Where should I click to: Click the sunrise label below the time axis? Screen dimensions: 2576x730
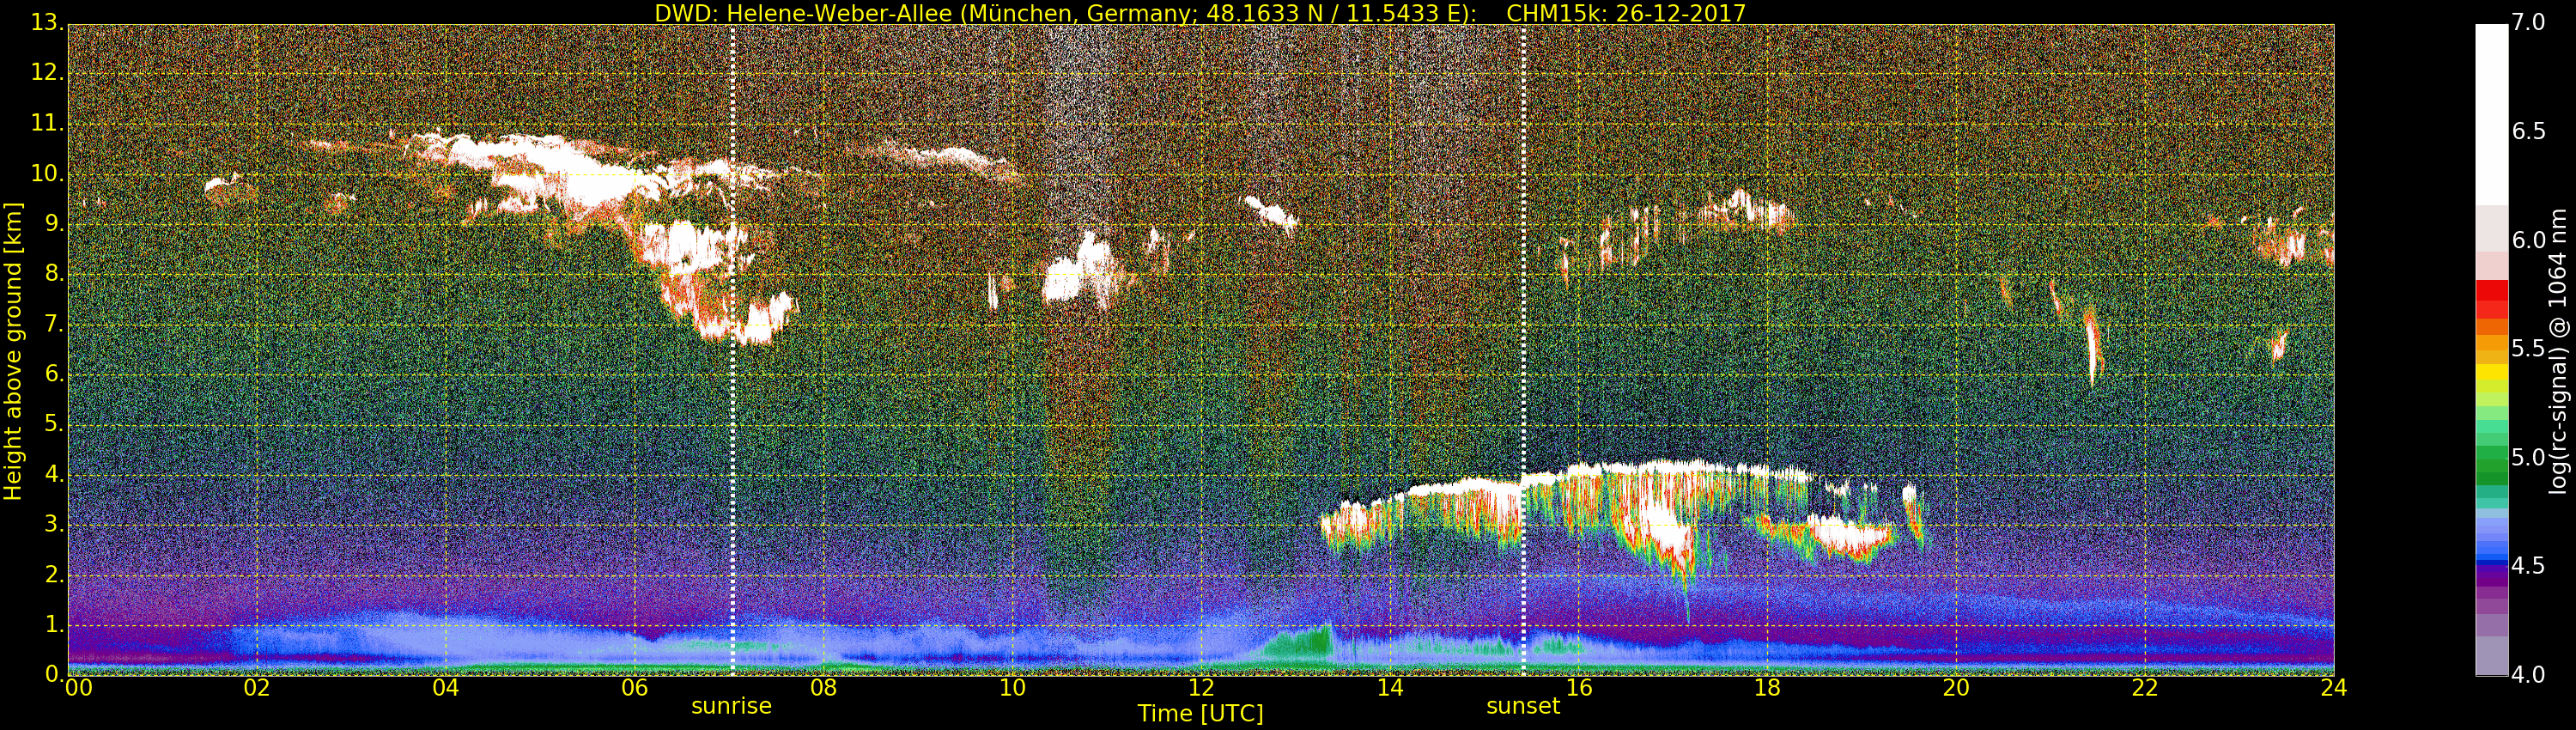731,706
